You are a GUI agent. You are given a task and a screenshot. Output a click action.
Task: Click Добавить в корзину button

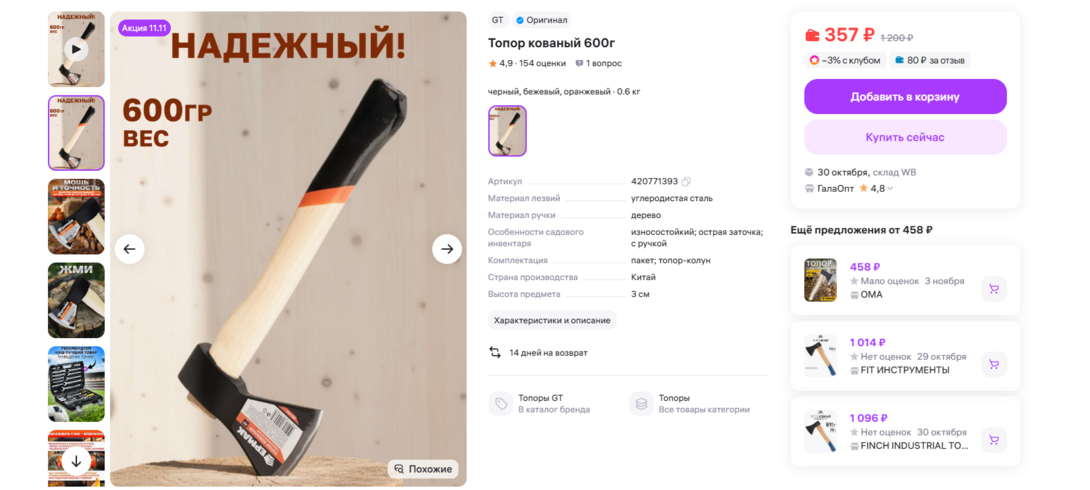tap(905, 97)
